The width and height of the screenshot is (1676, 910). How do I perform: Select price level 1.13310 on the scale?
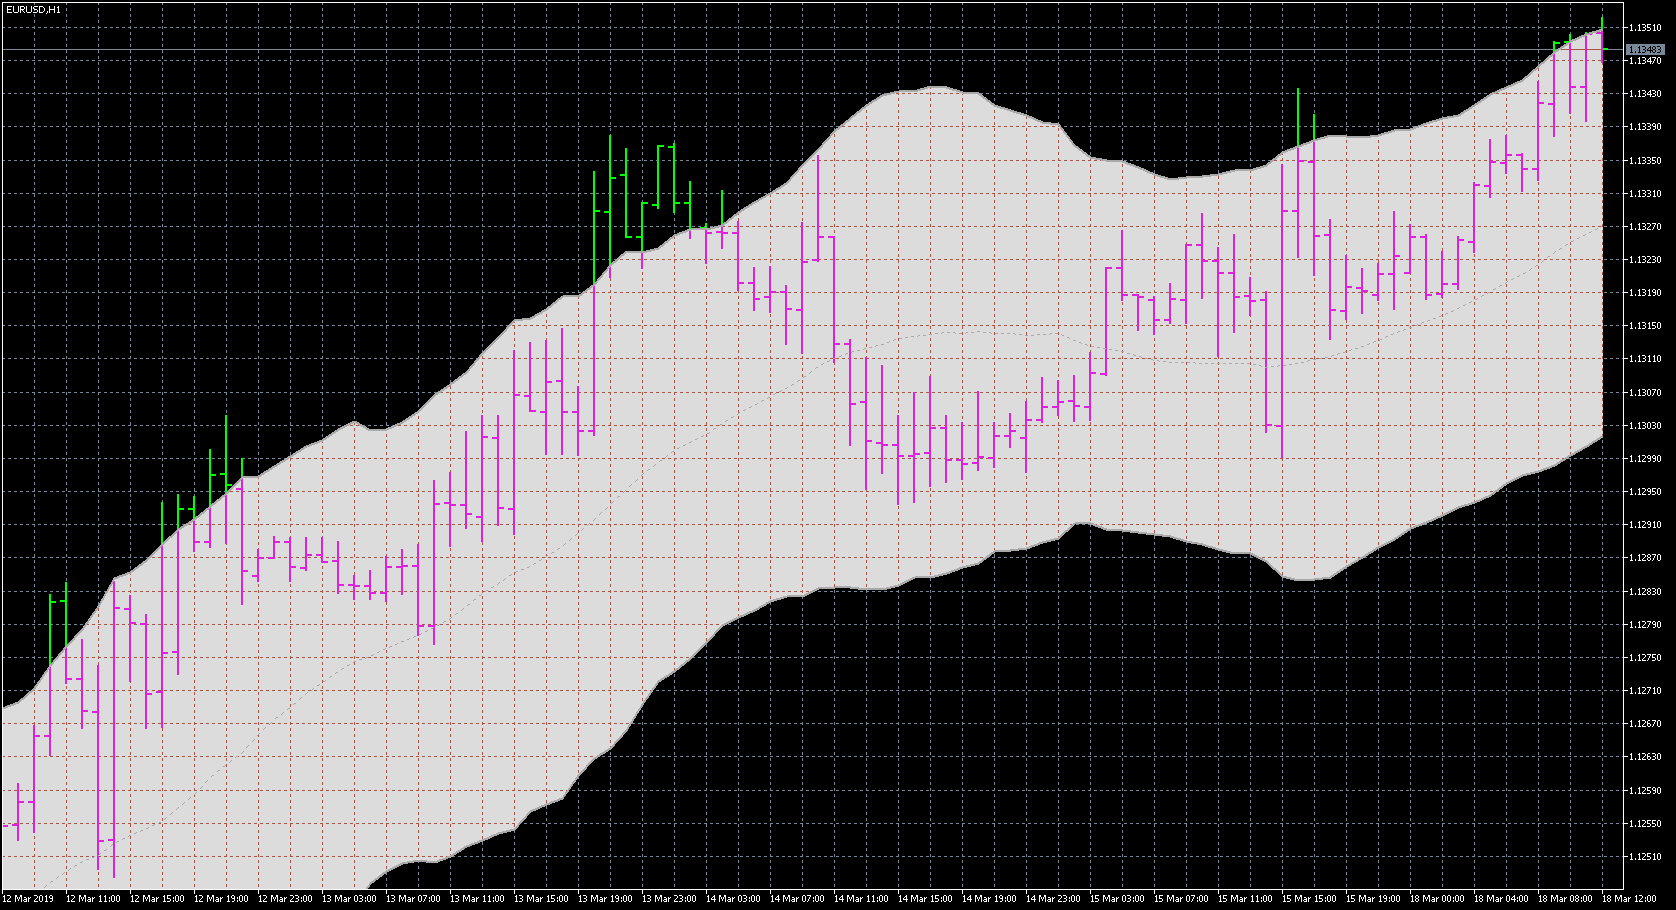pyautogui.click(x=1645, y=193)
